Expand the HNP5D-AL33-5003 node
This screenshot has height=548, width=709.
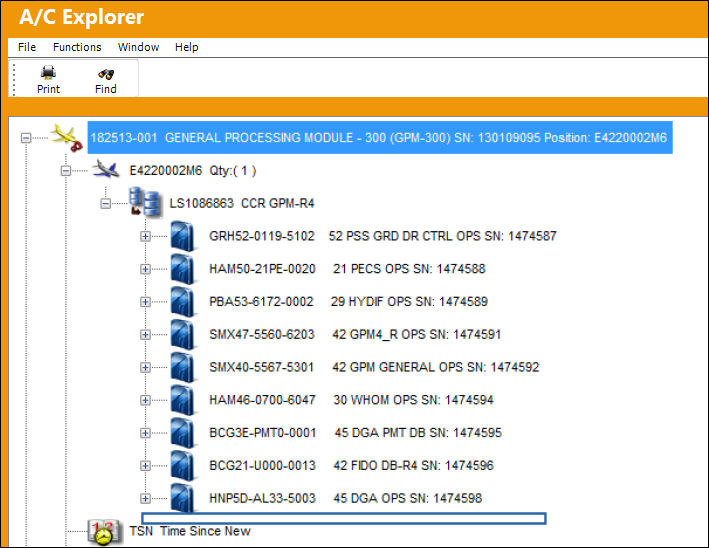[145, 498]
